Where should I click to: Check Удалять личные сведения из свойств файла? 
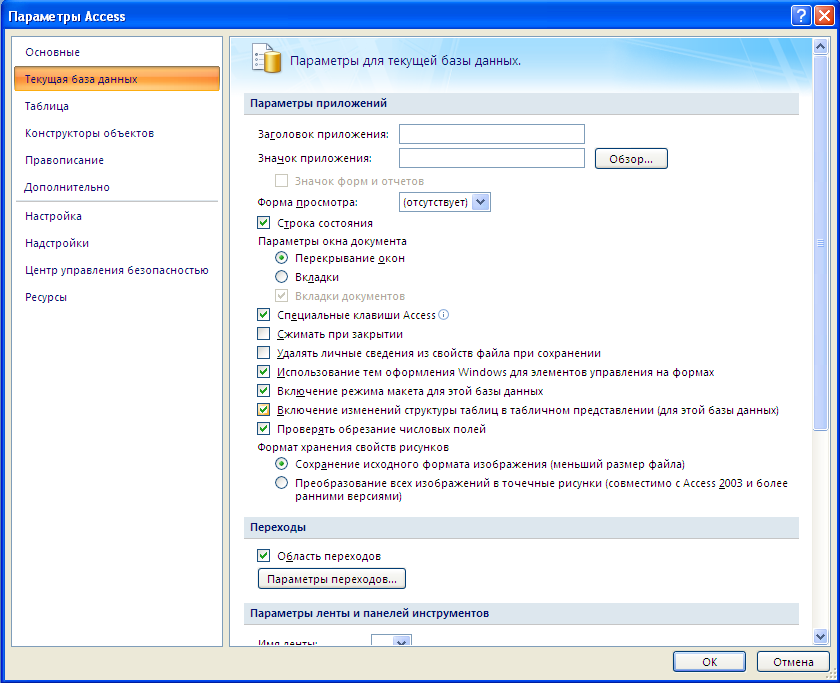(264, 352)
